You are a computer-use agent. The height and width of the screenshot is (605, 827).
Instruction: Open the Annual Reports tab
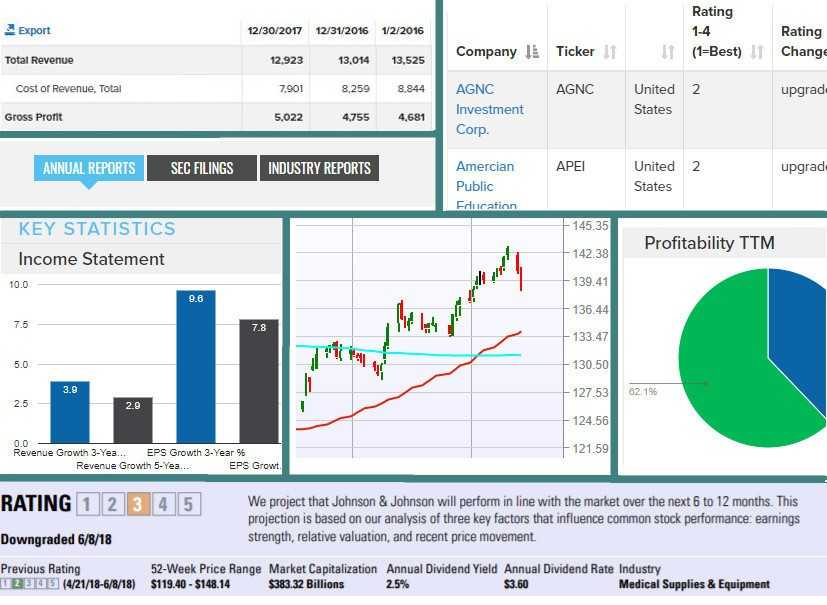point(89,168)
